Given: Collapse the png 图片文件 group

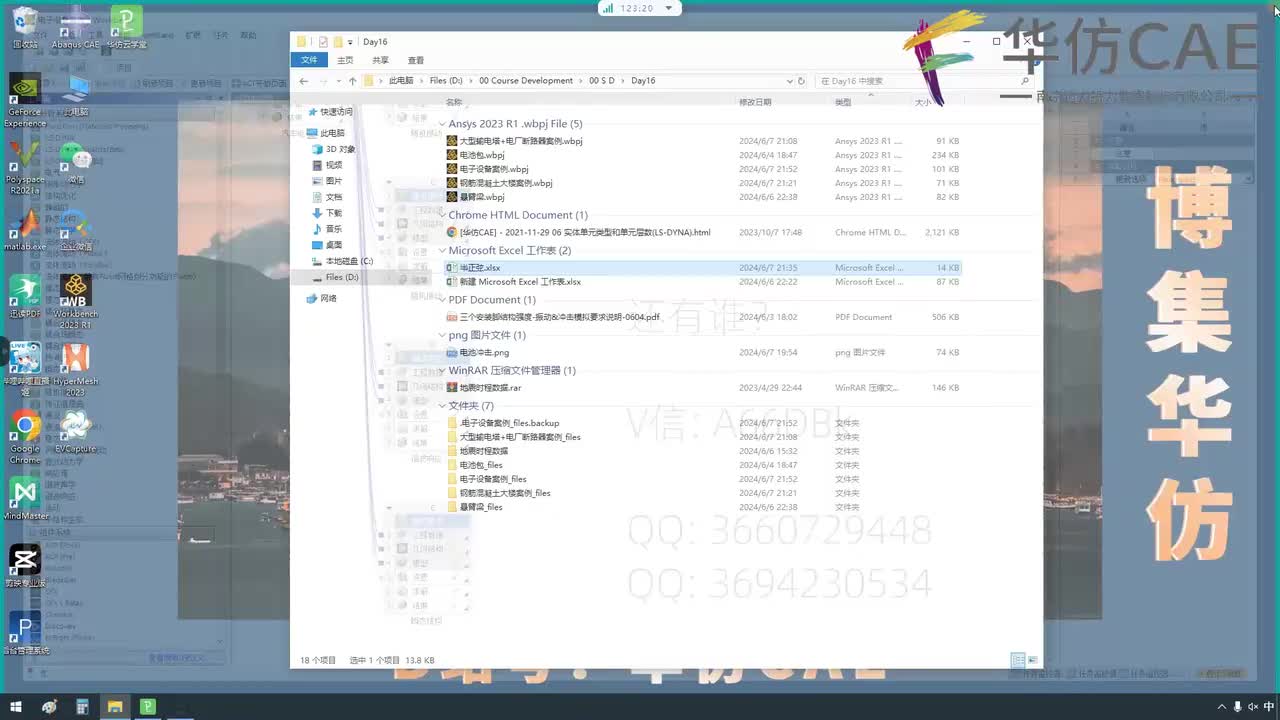Looking at the screenshot, I should pos(442,336).
